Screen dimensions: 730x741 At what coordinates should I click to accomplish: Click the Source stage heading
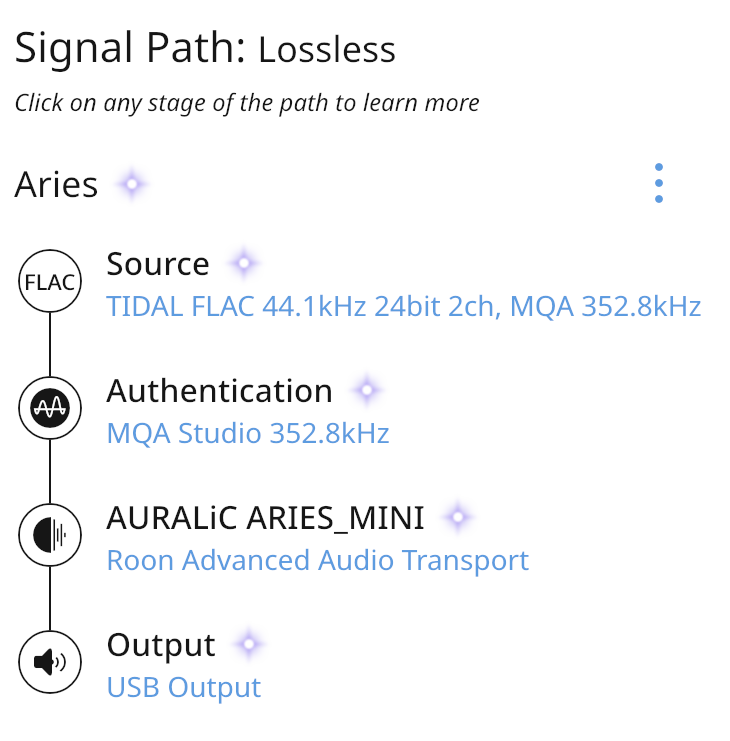point(158,264)
